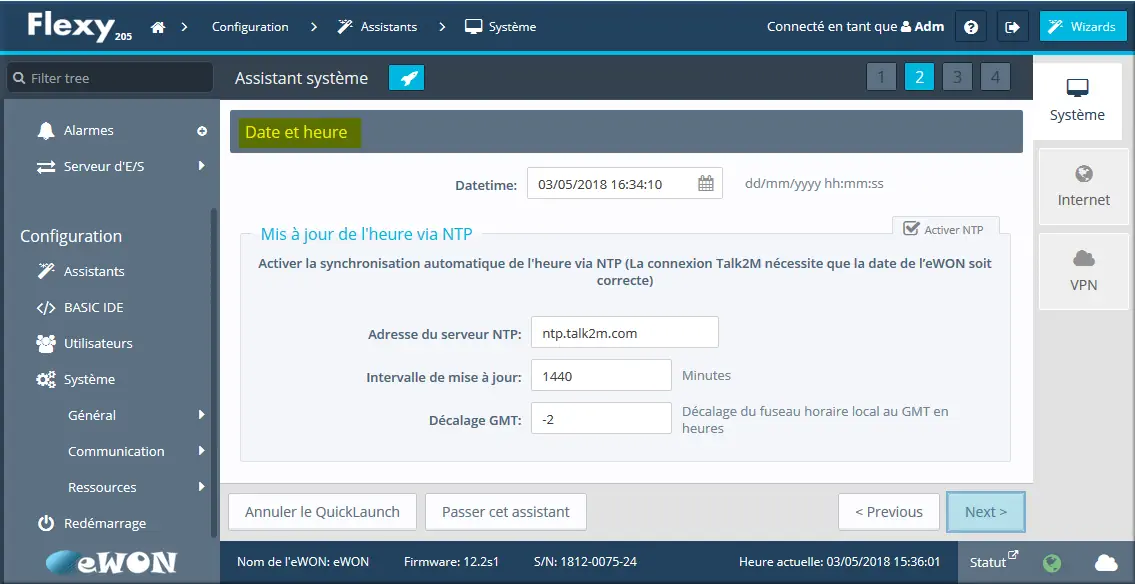Open the Wizards button
This screenshot has height=584, width=1135.
pyautogui.click(x=1083, y=27)
